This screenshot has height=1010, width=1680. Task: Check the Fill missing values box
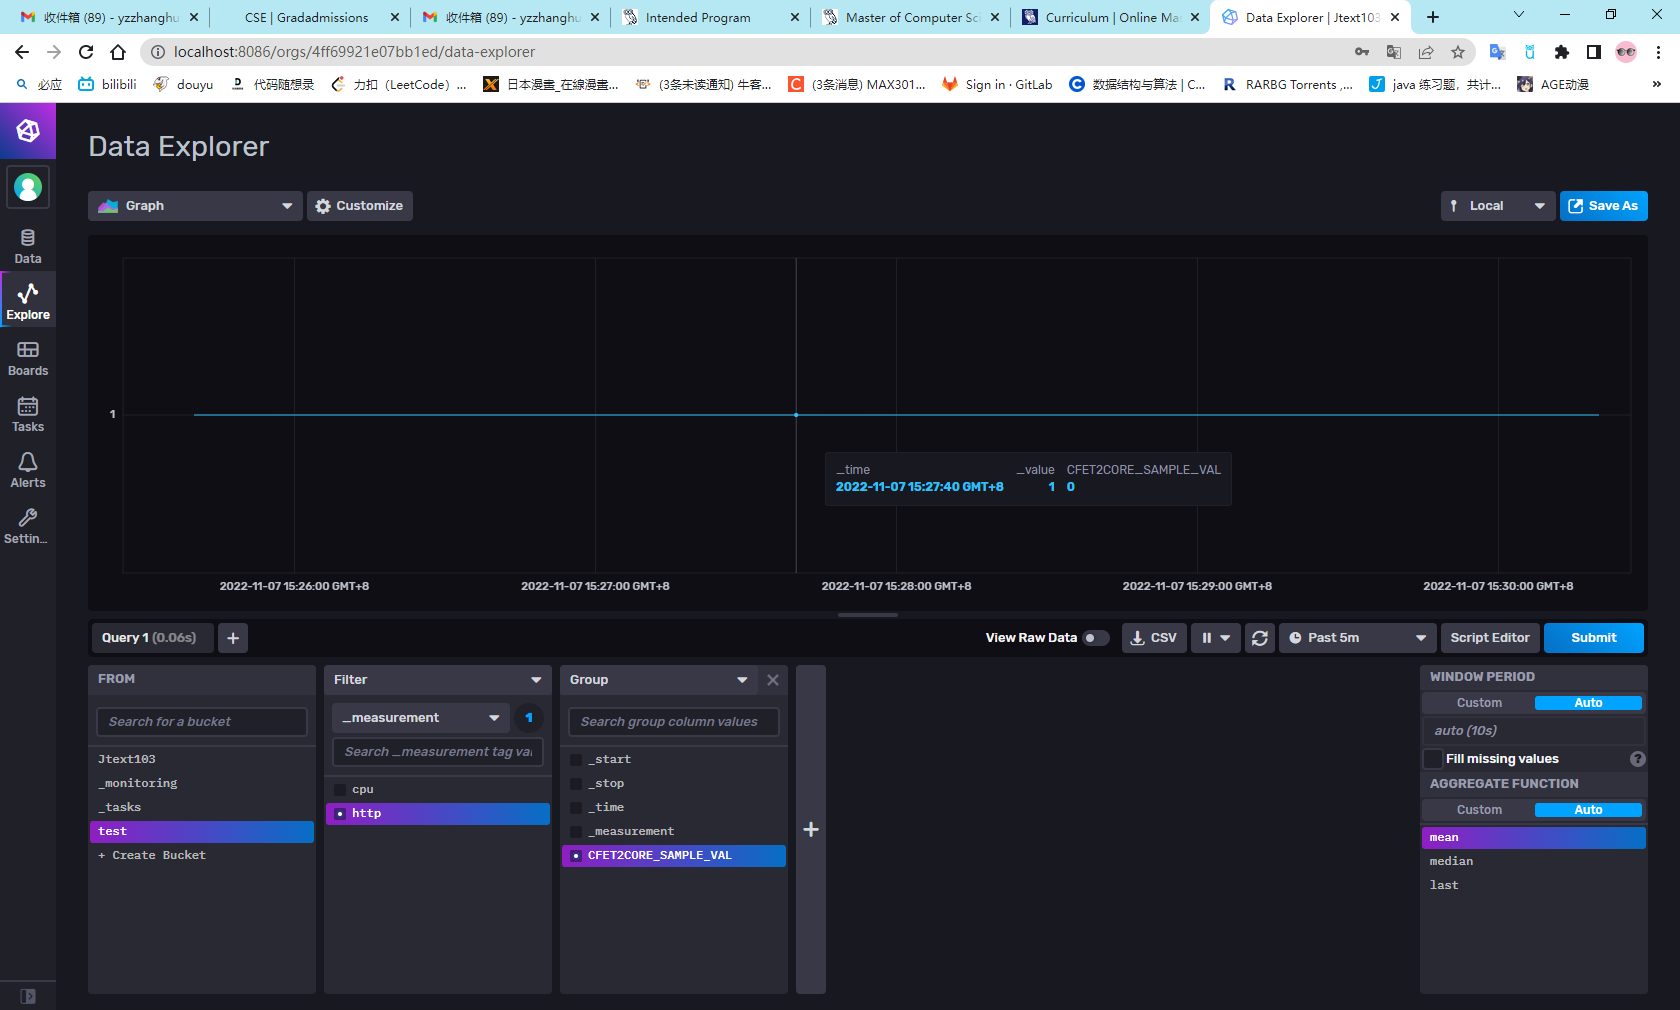tap(1434, 759)
